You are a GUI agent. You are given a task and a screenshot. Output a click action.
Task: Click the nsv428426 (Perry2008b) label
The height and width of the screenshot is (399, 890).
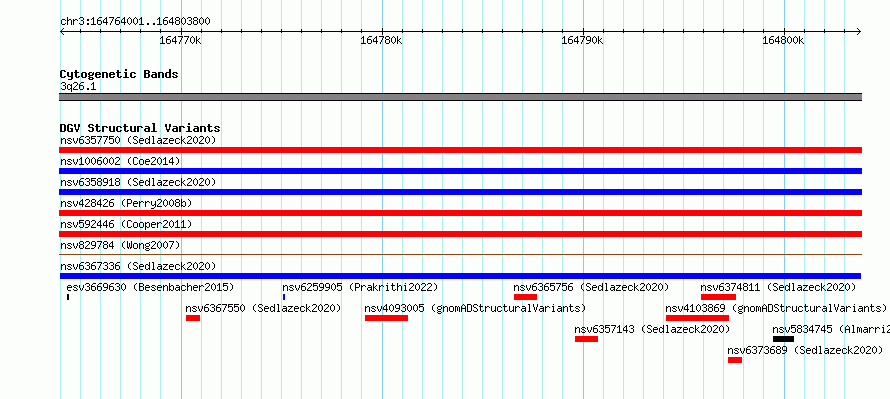point(126,203)
